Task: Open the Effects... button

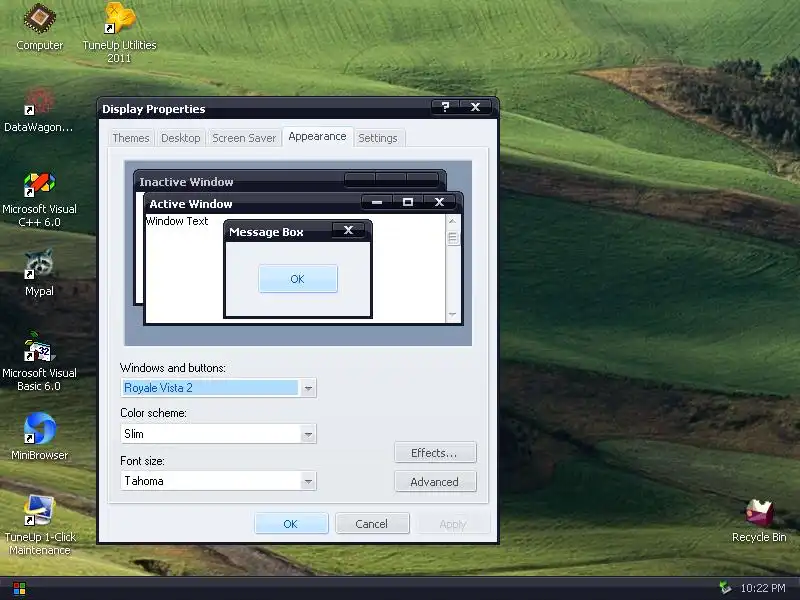Action: click(x=435, y=453)
